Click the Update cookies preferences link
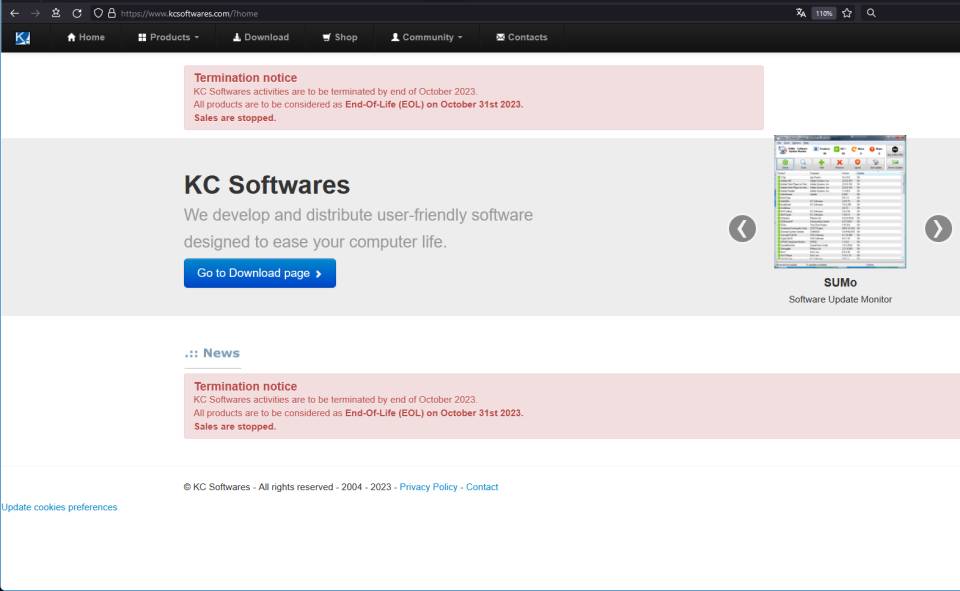The image size is (960, 591). [x=58, y=507]
